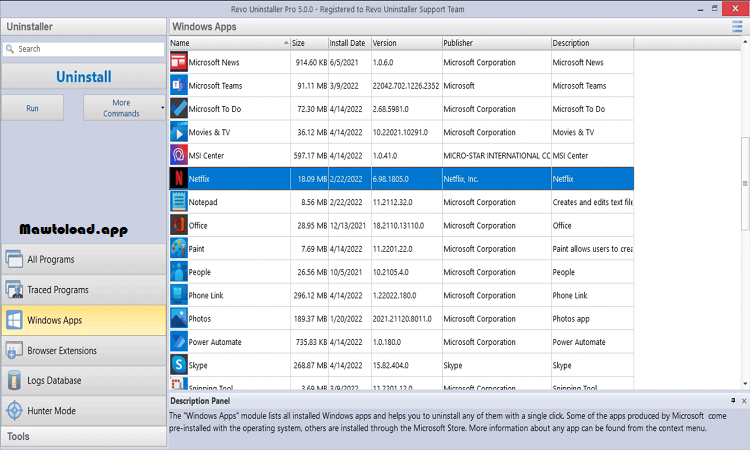Image resolution: width=750 pixels, height=450 pixels.
Task: Click the MSI Center name text
Action: point(206,155)
